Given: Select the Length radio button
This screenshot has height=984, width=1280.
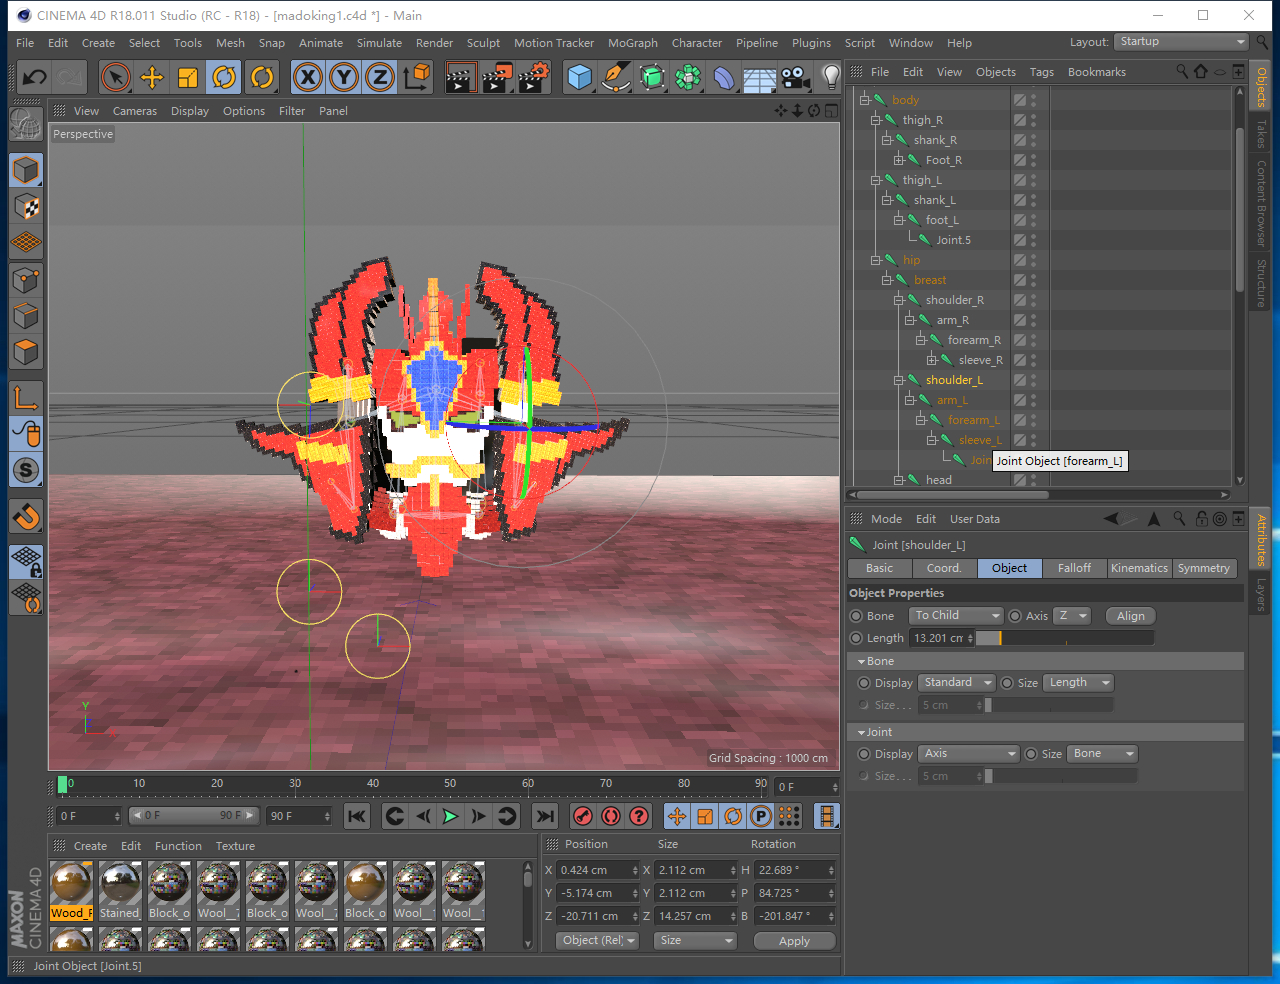Looking at the screenshot, I should pos(856,638).
